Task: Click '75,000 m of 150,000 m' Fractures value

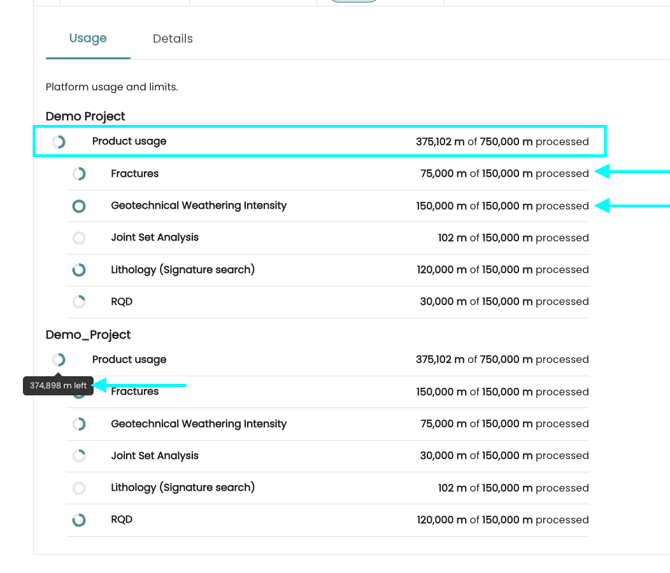Action: pyautogui.click(x=476, y=173)
